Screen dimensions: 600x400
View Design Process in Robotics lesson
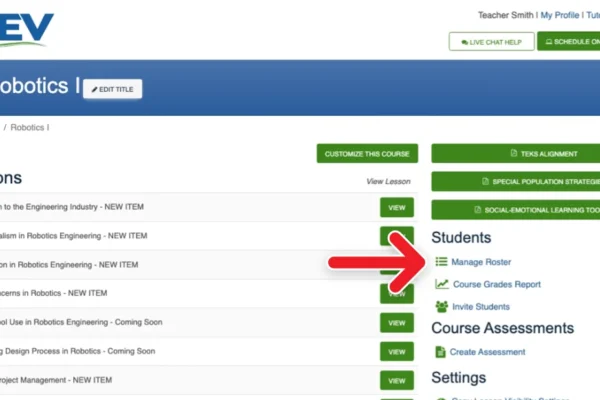click(x=397, y=351)
